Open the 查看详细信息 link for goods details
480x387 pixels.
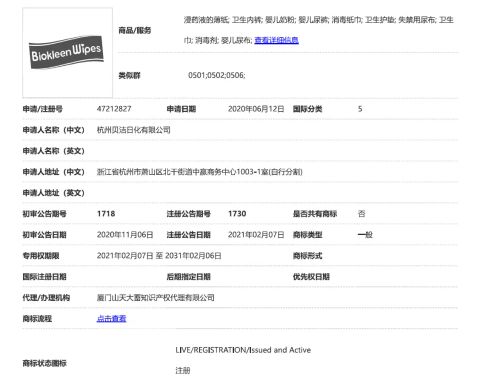click(x=276, y=40)
